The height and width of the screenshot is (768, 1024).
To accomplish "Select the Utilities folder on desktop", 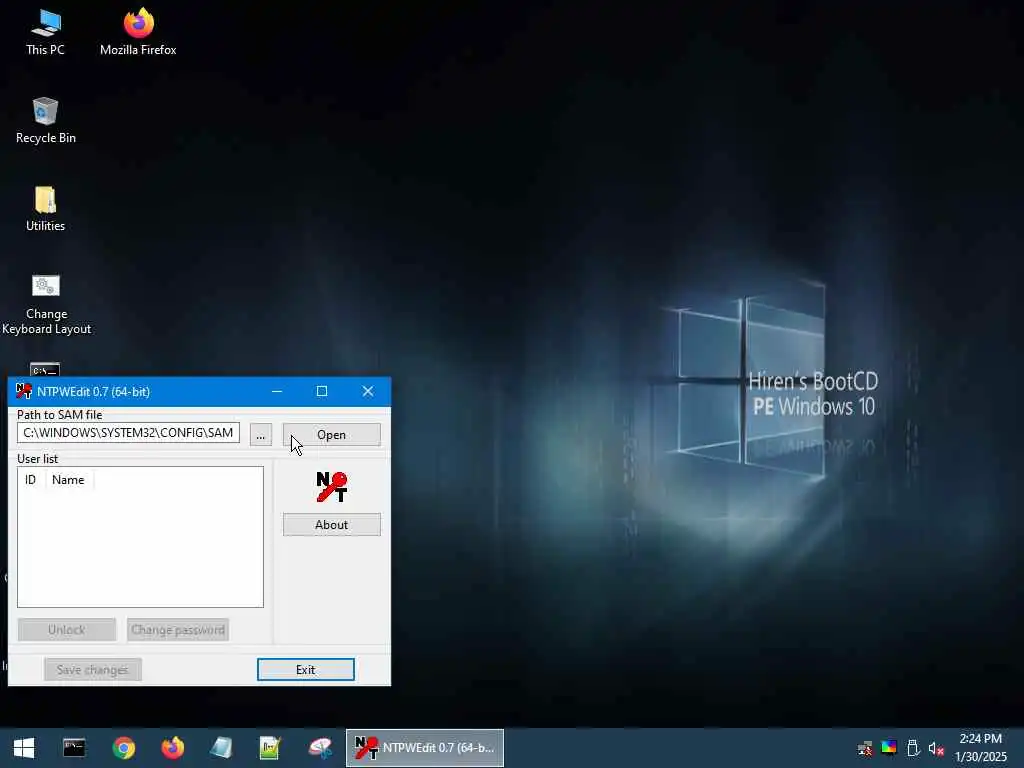I will (45, 208).
